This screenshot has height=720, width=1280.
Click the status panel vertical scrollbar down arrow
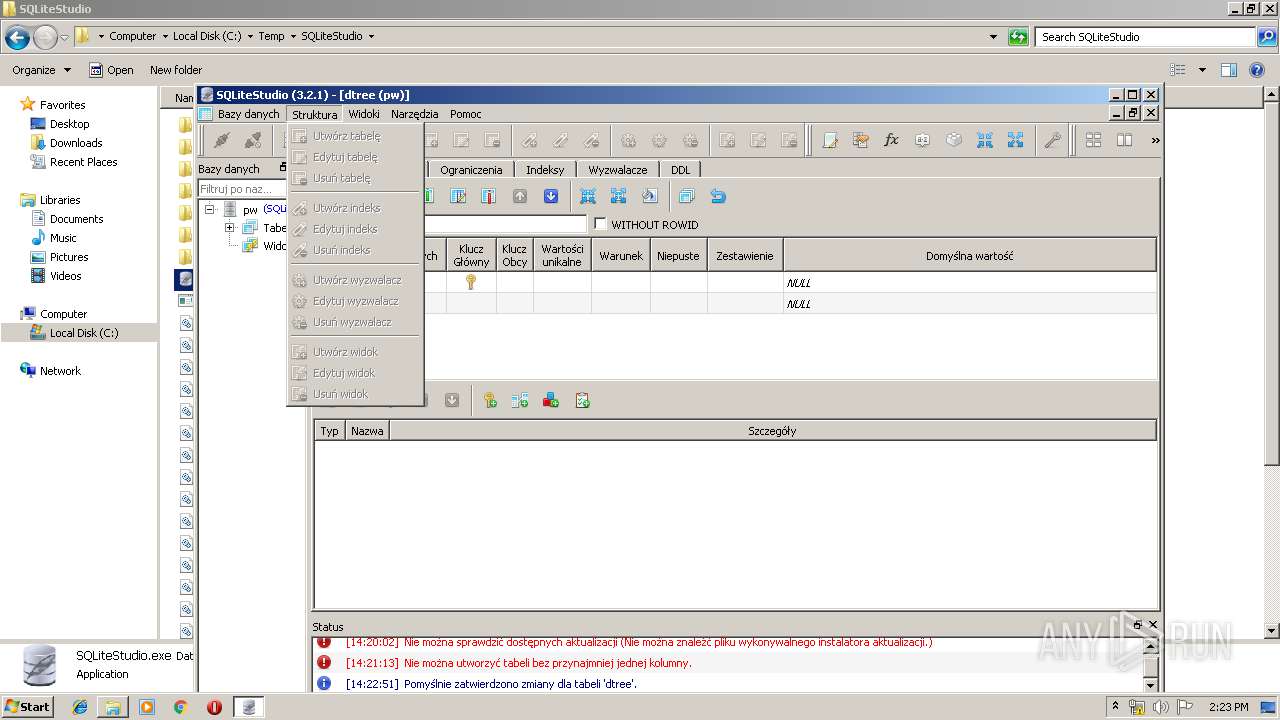(1150, 685)
